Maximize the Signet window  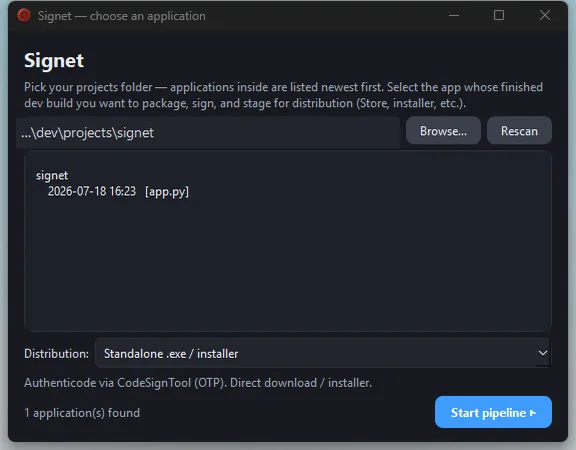pyautogui.click(x=499, y=15)
